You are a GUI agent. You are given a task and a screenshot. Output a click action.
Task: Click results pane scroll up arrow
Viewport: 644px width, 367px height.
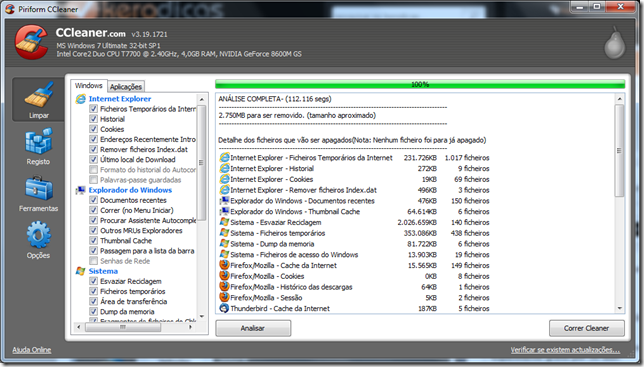620,99
